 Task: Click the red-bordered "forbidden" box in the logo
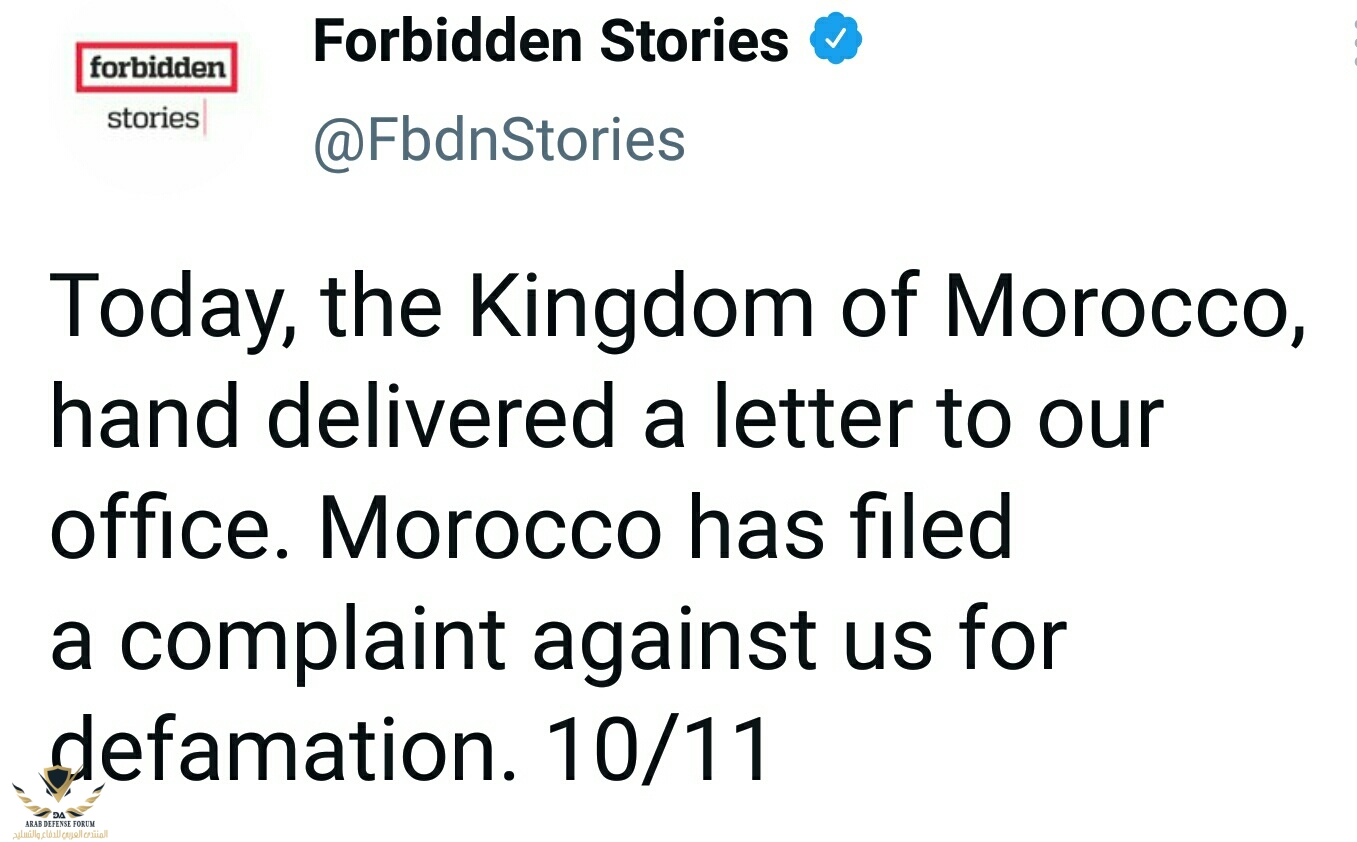coord(156,68)
